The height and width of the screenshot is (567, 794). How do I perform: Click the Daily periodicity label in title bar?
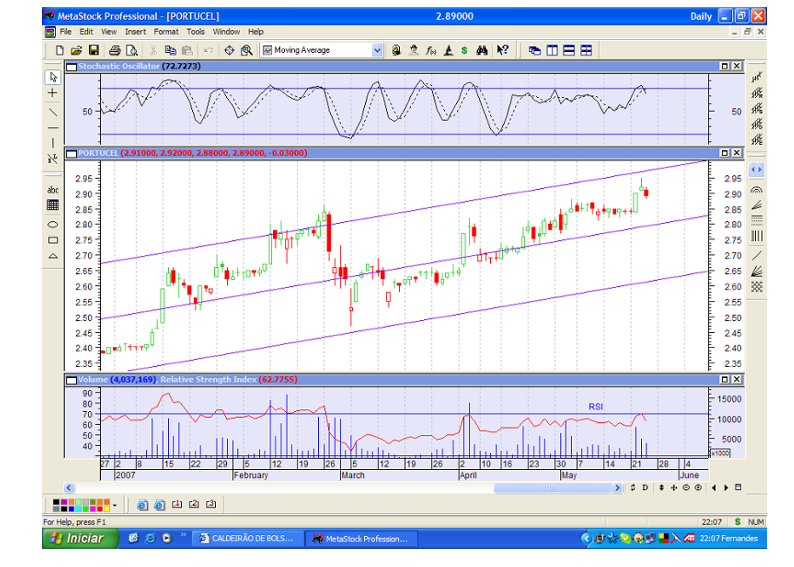tap(701, 17)
